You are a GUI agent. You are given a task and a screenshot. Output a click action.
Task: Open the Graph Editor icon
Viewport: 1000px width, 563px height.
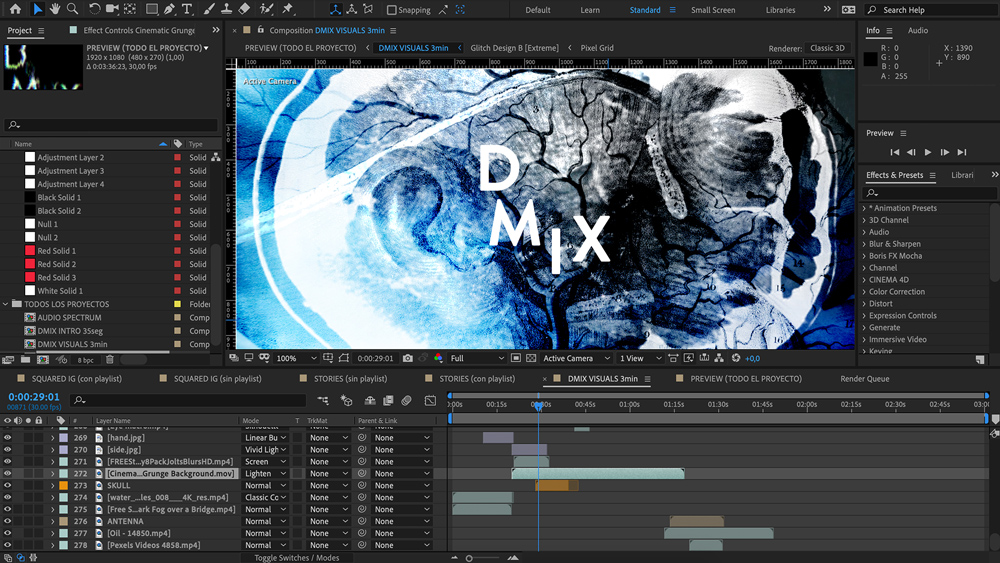430,400
